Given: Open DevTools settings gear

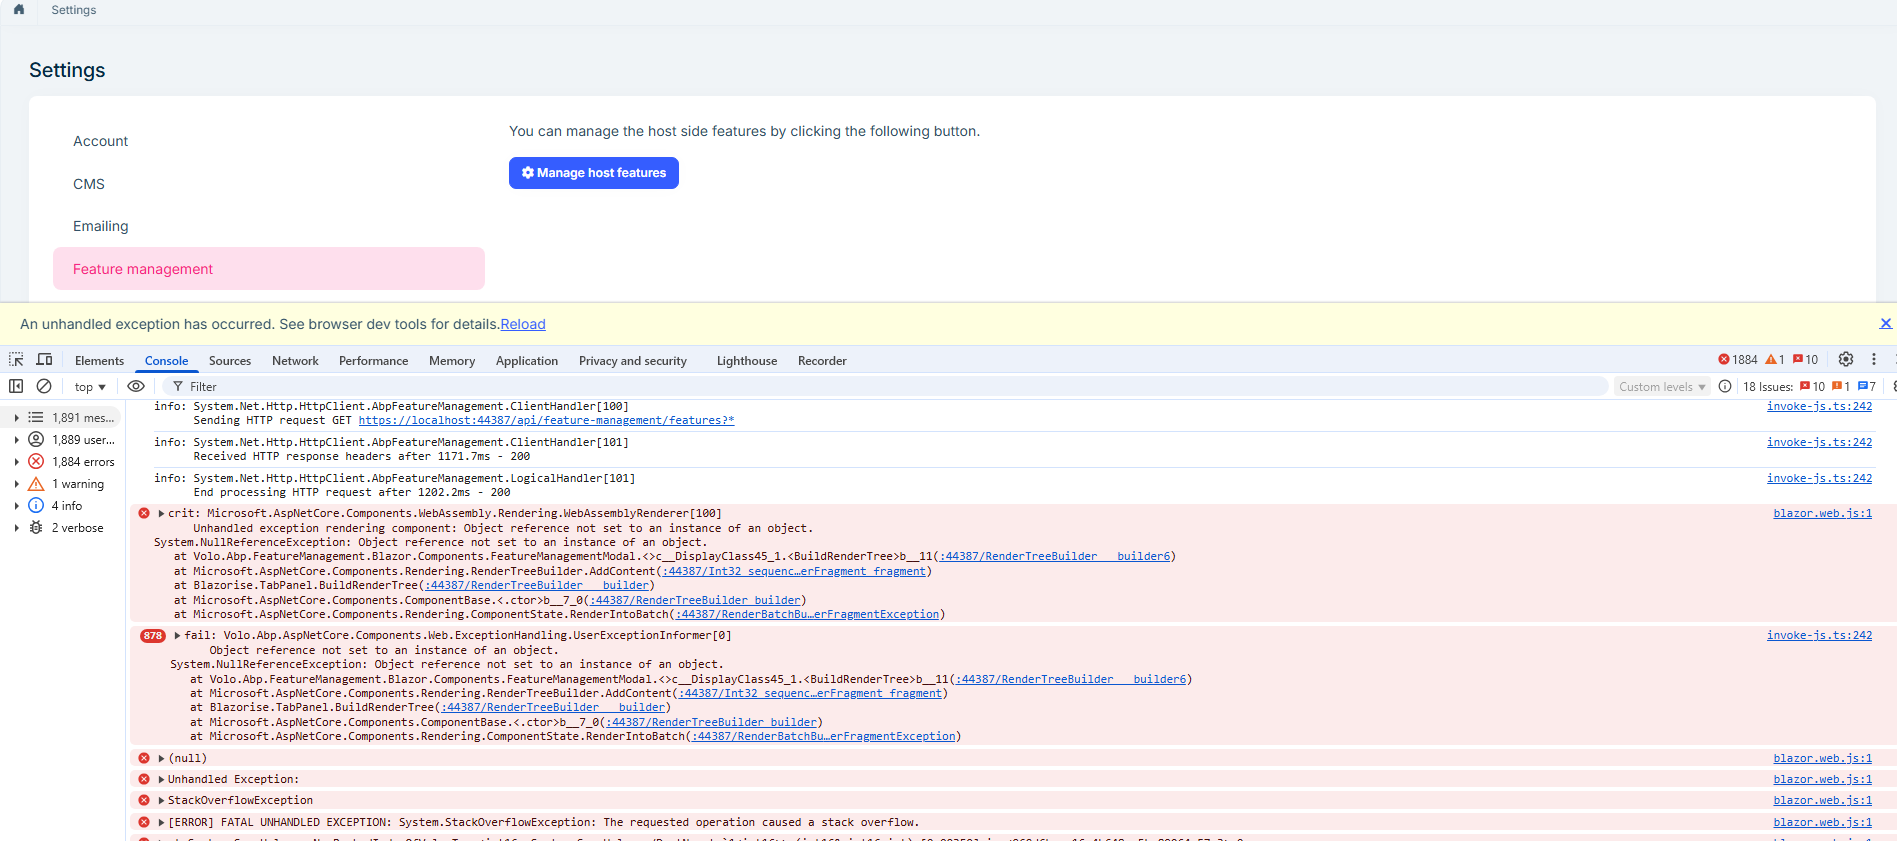Looking at the screenshot, I should (1846, 360).
